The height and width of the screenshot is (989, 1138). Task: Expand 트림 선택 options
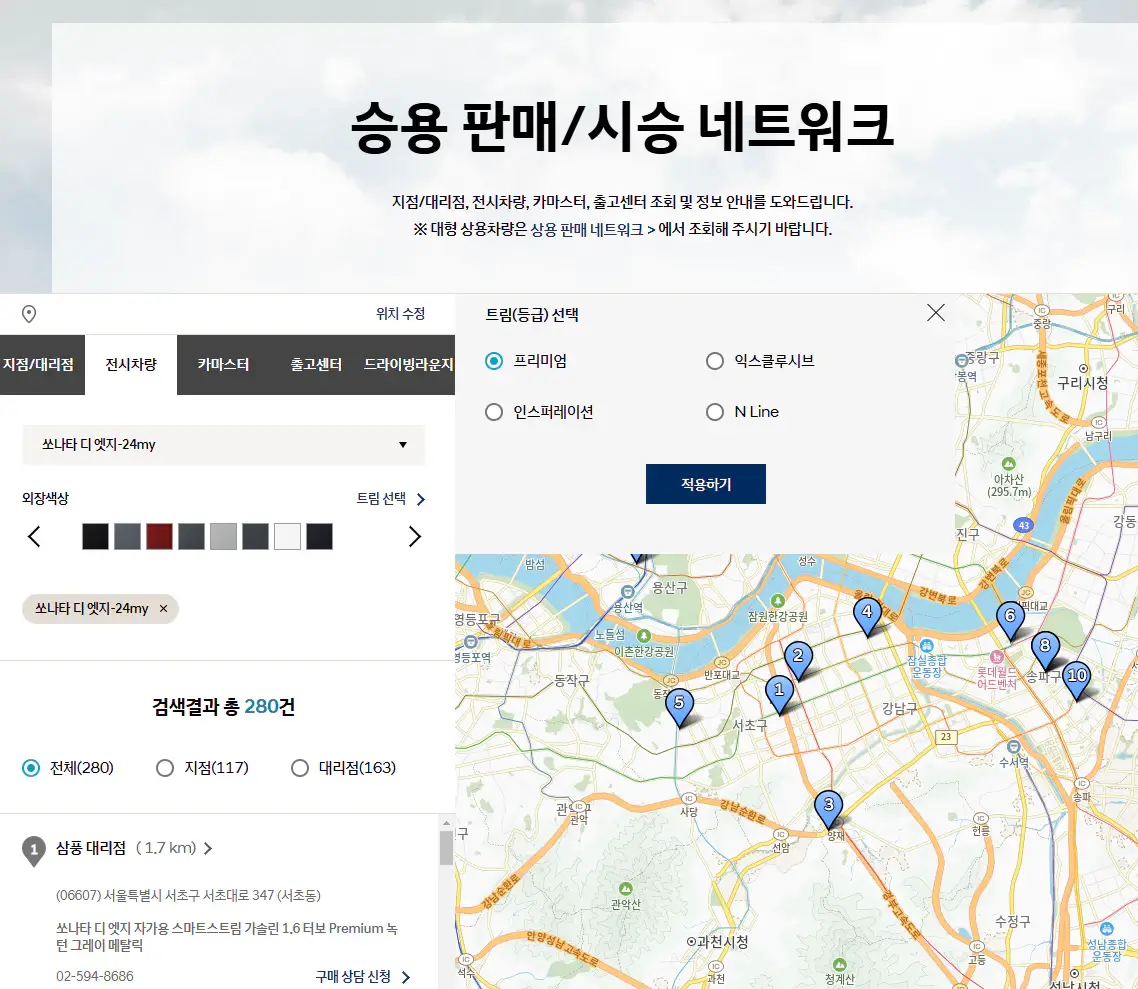point(390,498)
